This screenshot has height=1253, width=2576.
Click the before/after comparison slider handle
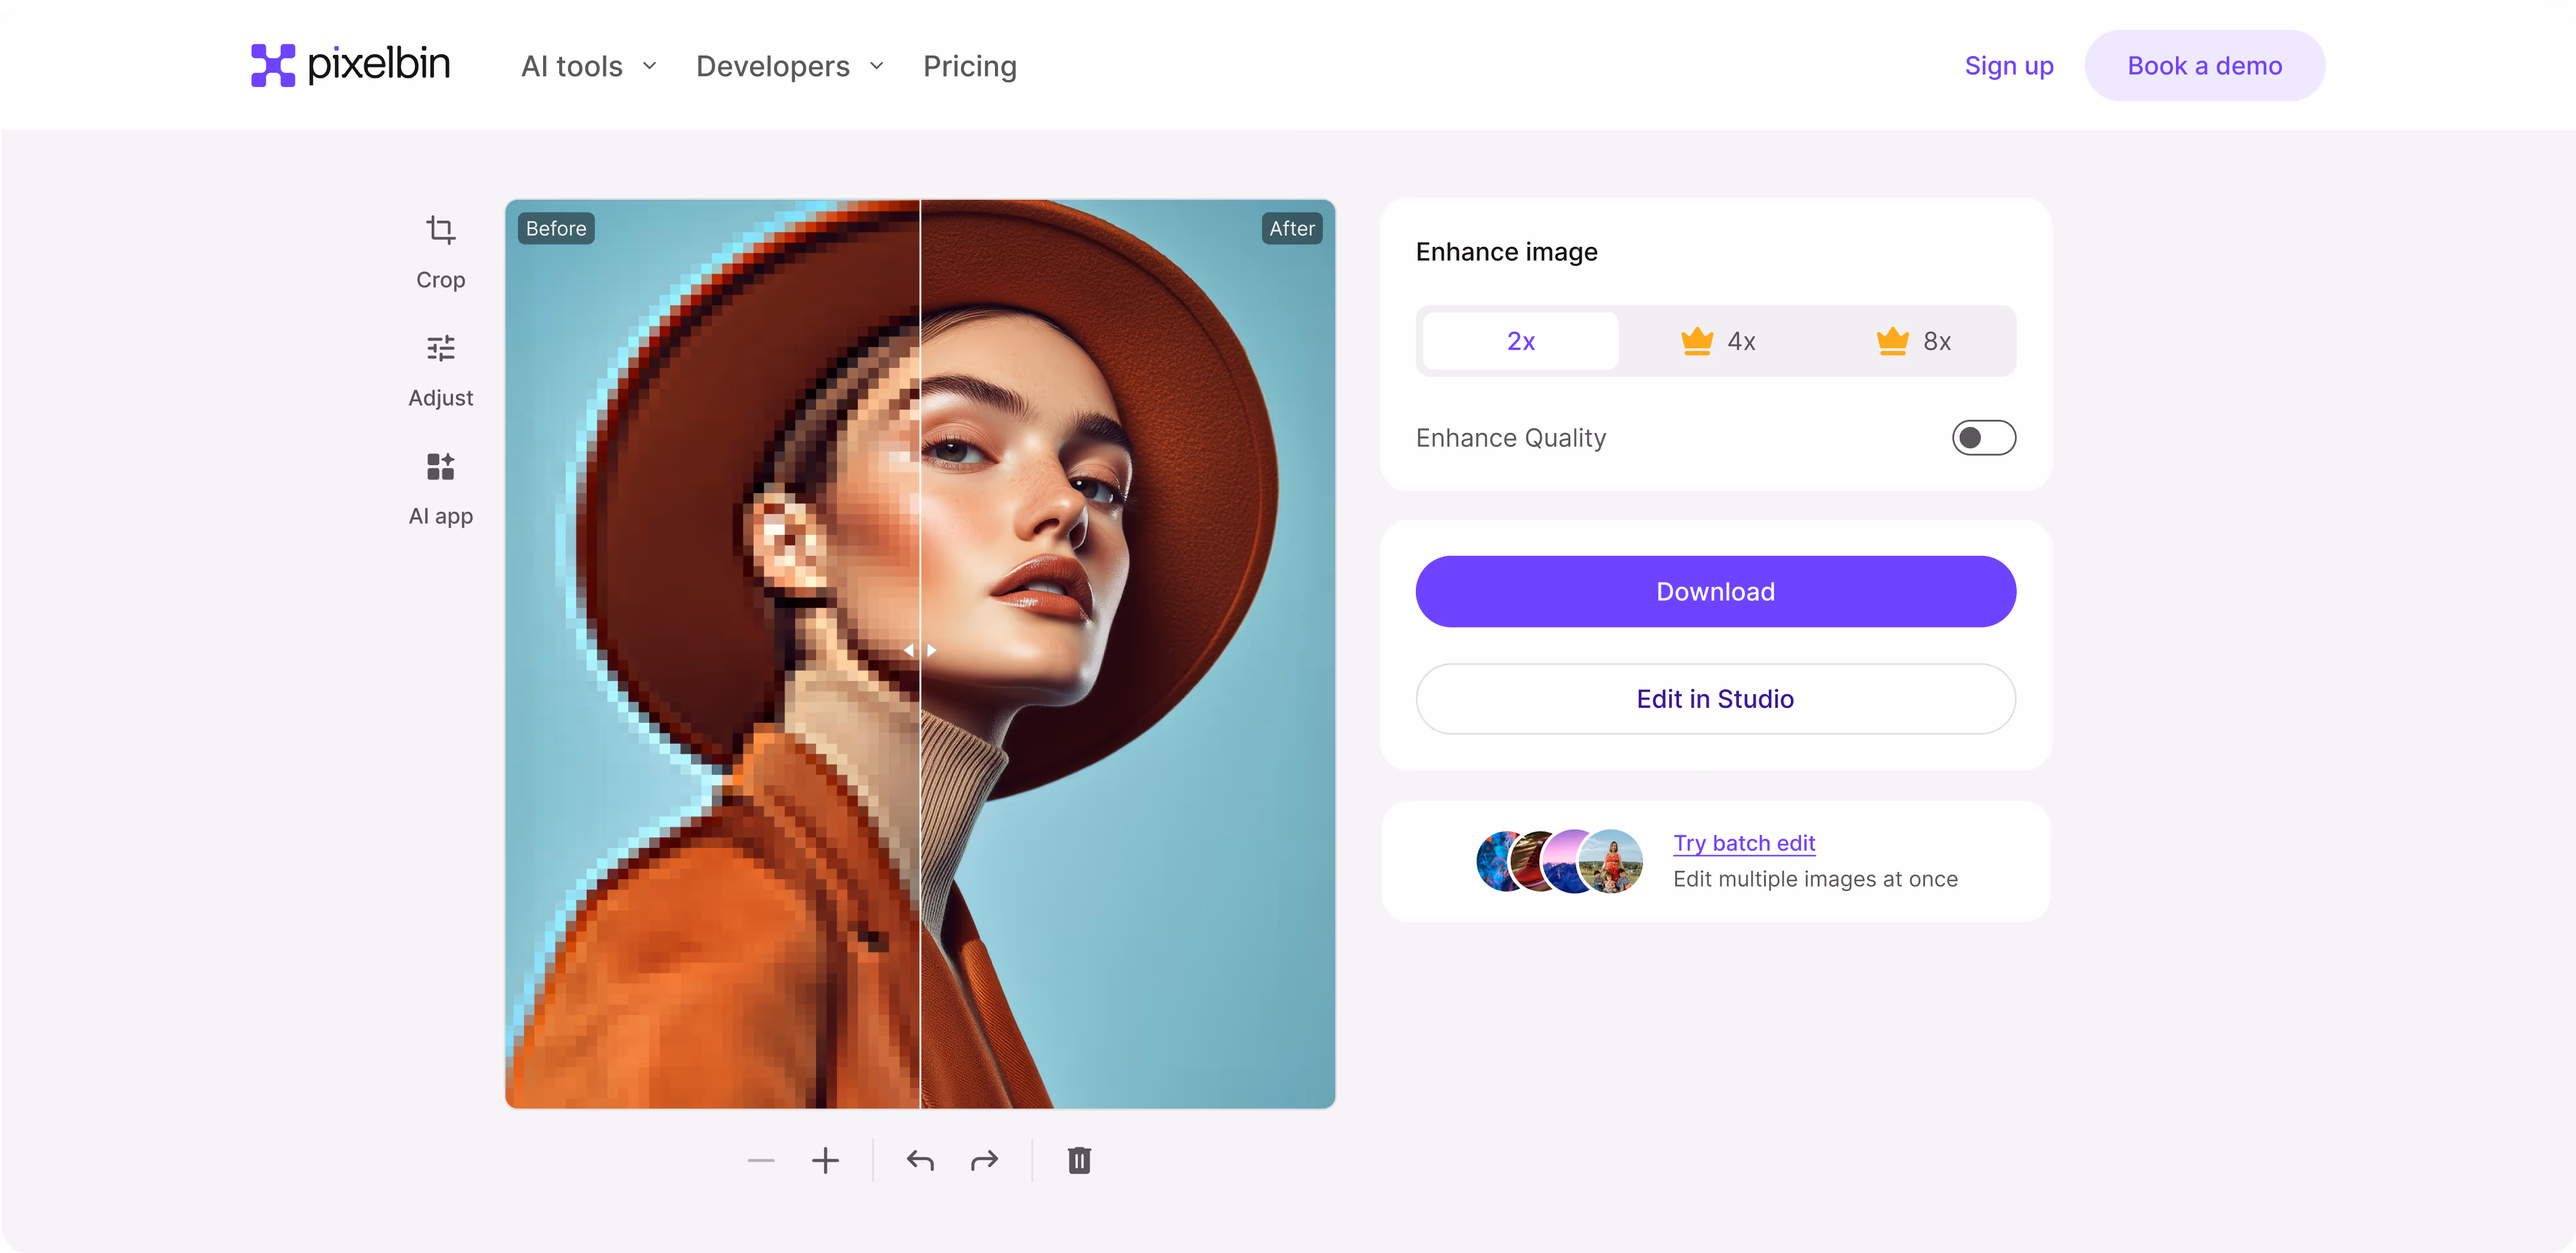[920, 649]
